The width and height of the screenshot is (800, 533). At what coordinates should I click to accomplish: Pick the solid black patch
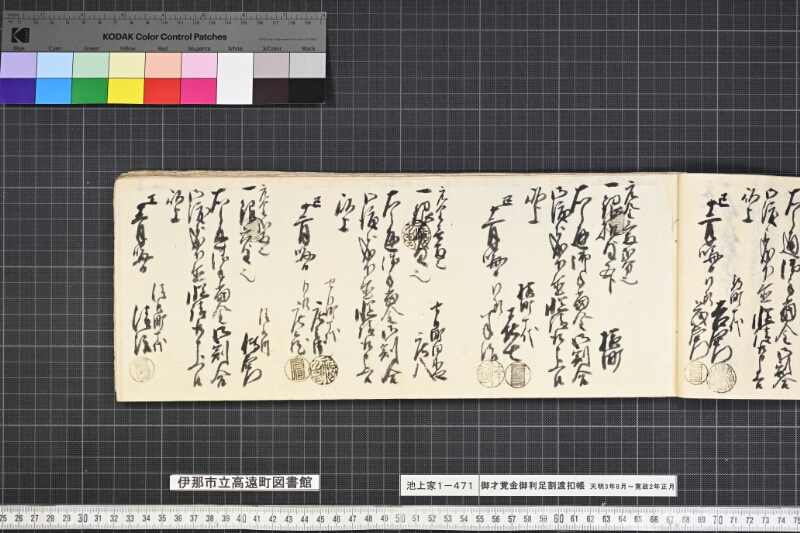tap(307, 91)
